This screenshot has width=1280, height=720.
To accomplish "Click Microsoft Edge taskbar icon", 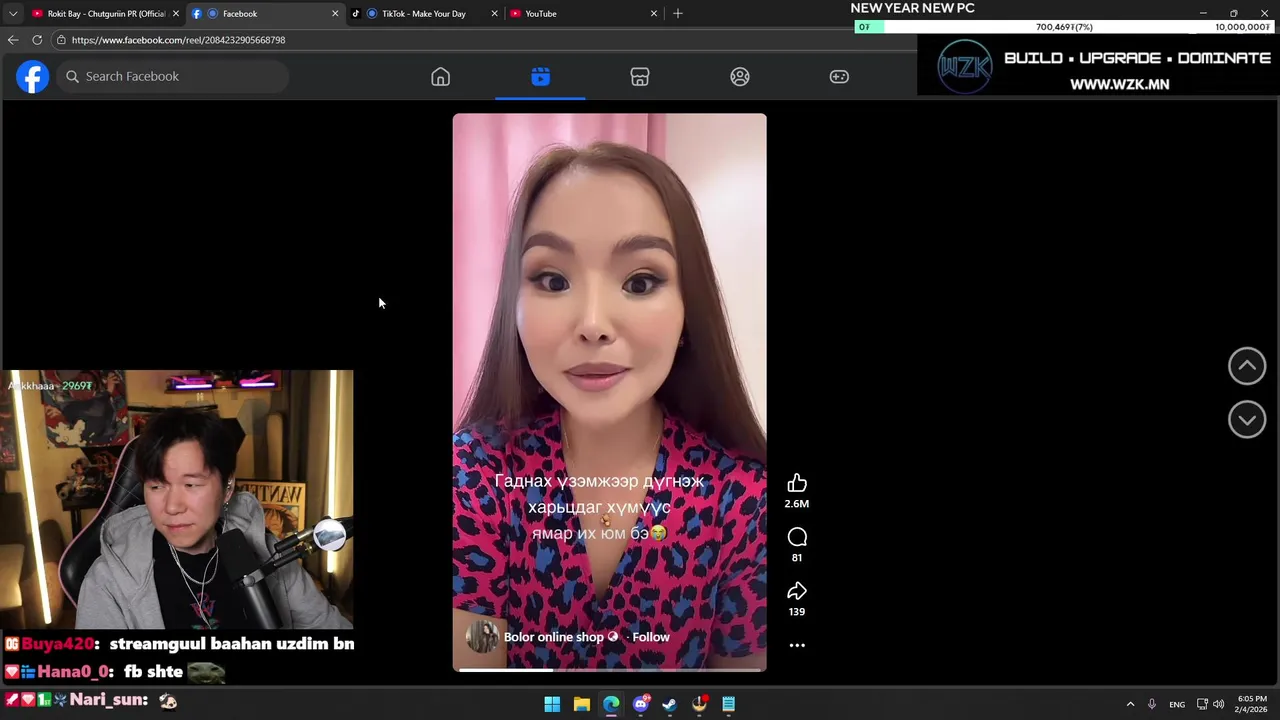I will coord(611,704).
